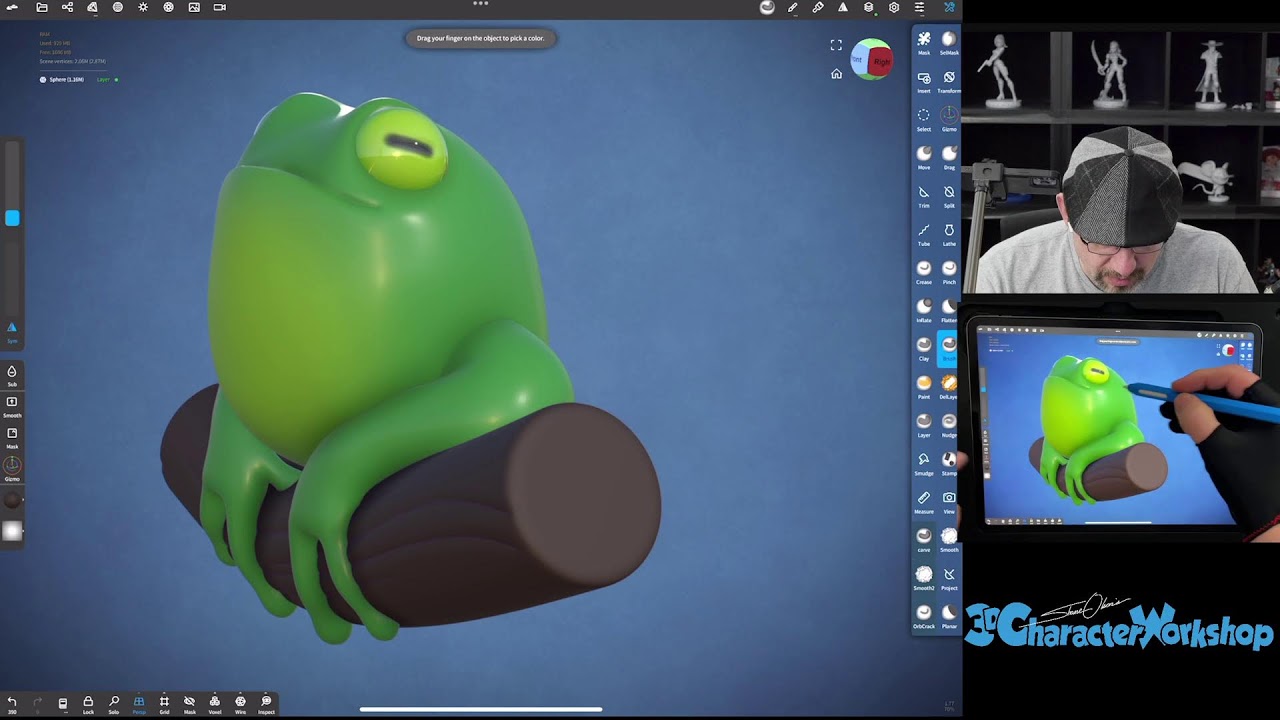Open the tools wrench menu
This screenshot has height=720, width=1280.
pyautogui.click(x=949, y=7)
